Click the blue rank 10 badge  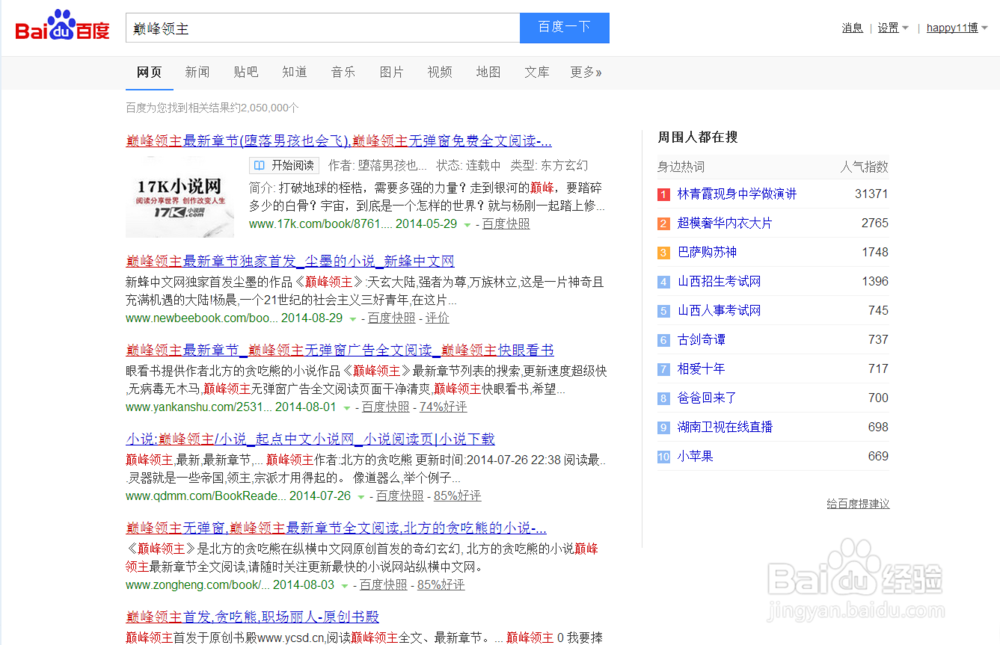point(663,457)
